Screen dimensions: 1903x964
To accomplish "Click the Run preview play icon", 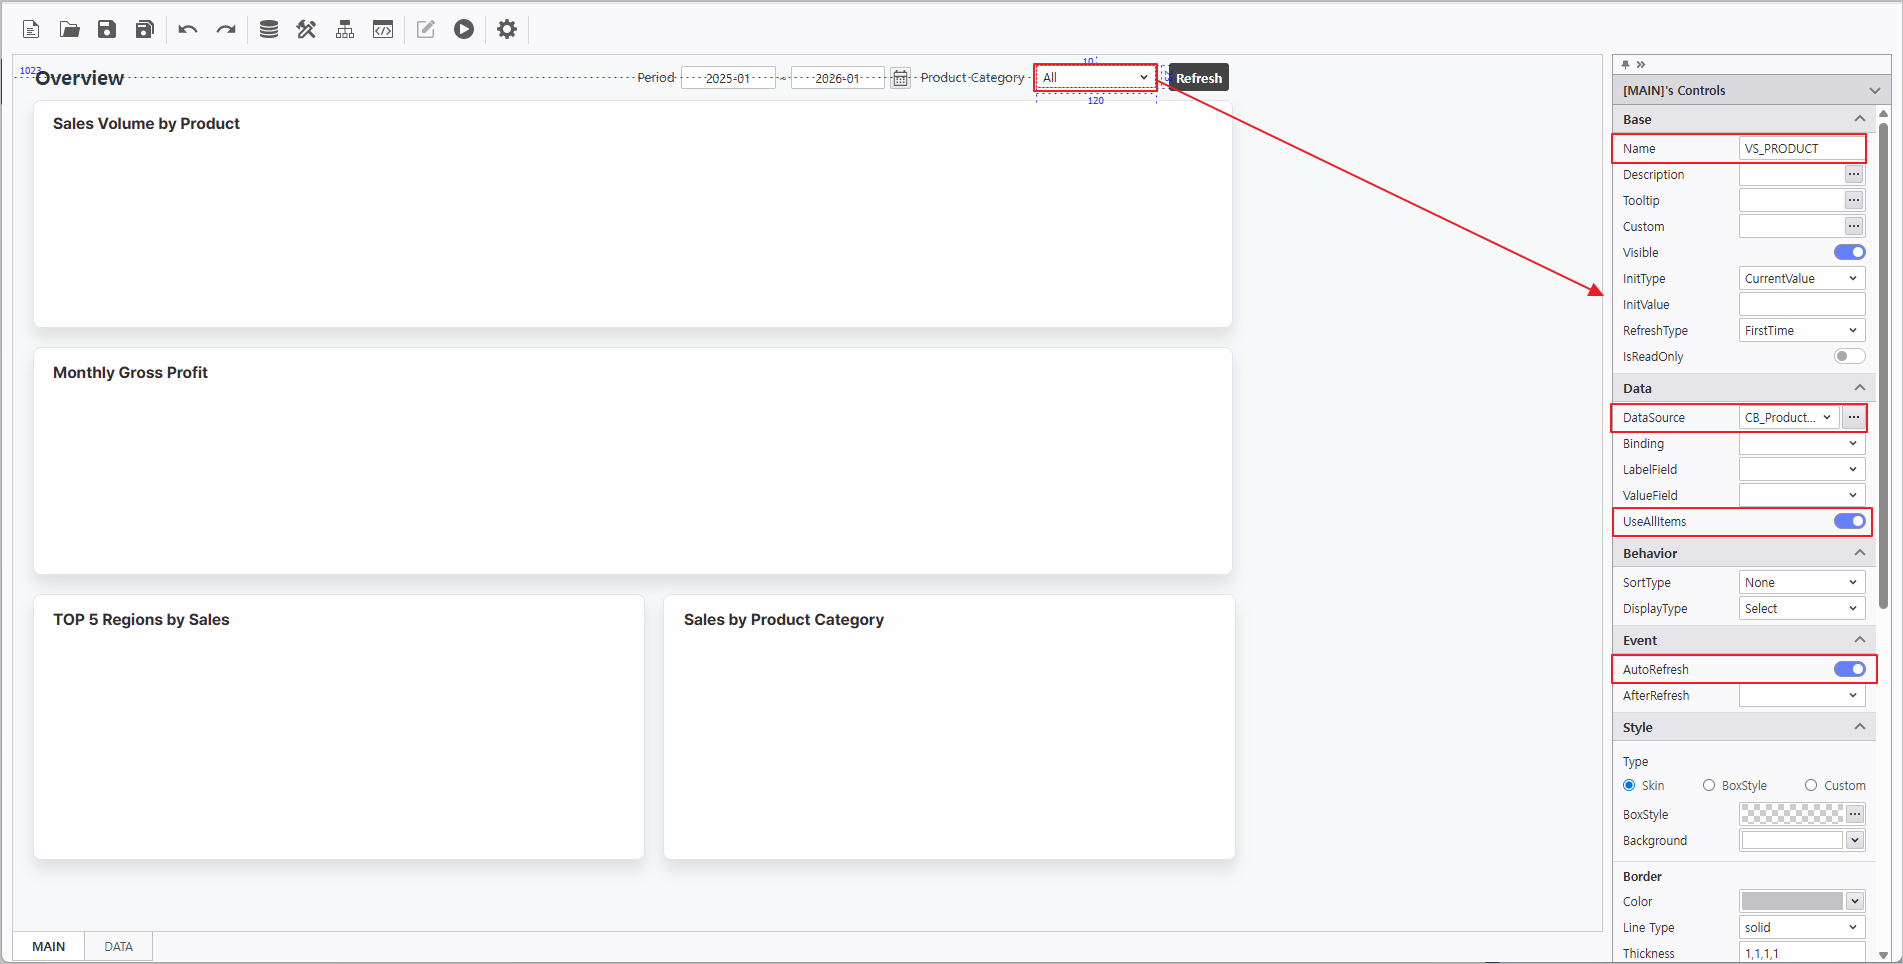I will (463, 30).
